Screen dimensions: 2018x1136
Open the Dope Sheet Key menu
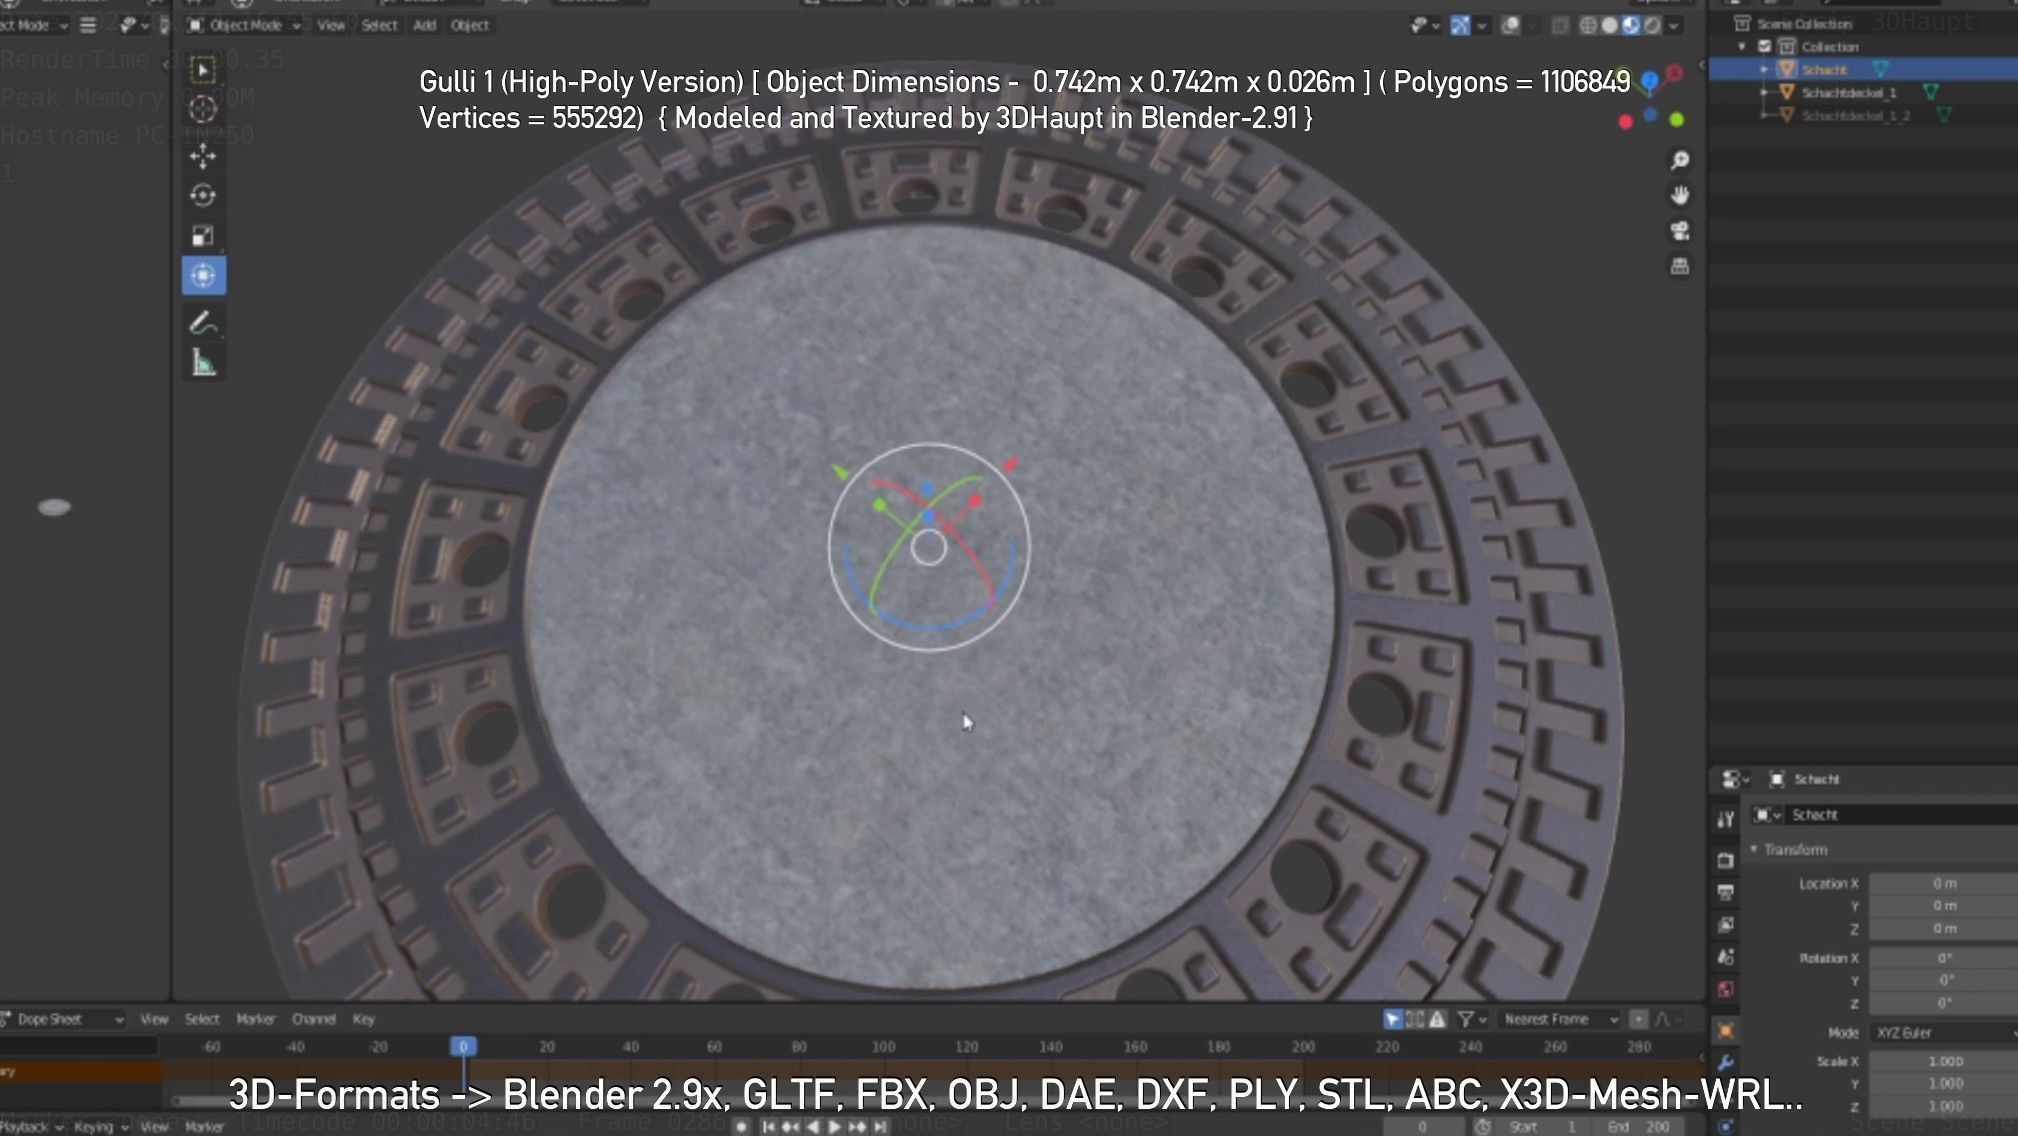(x=363, y=1019)
